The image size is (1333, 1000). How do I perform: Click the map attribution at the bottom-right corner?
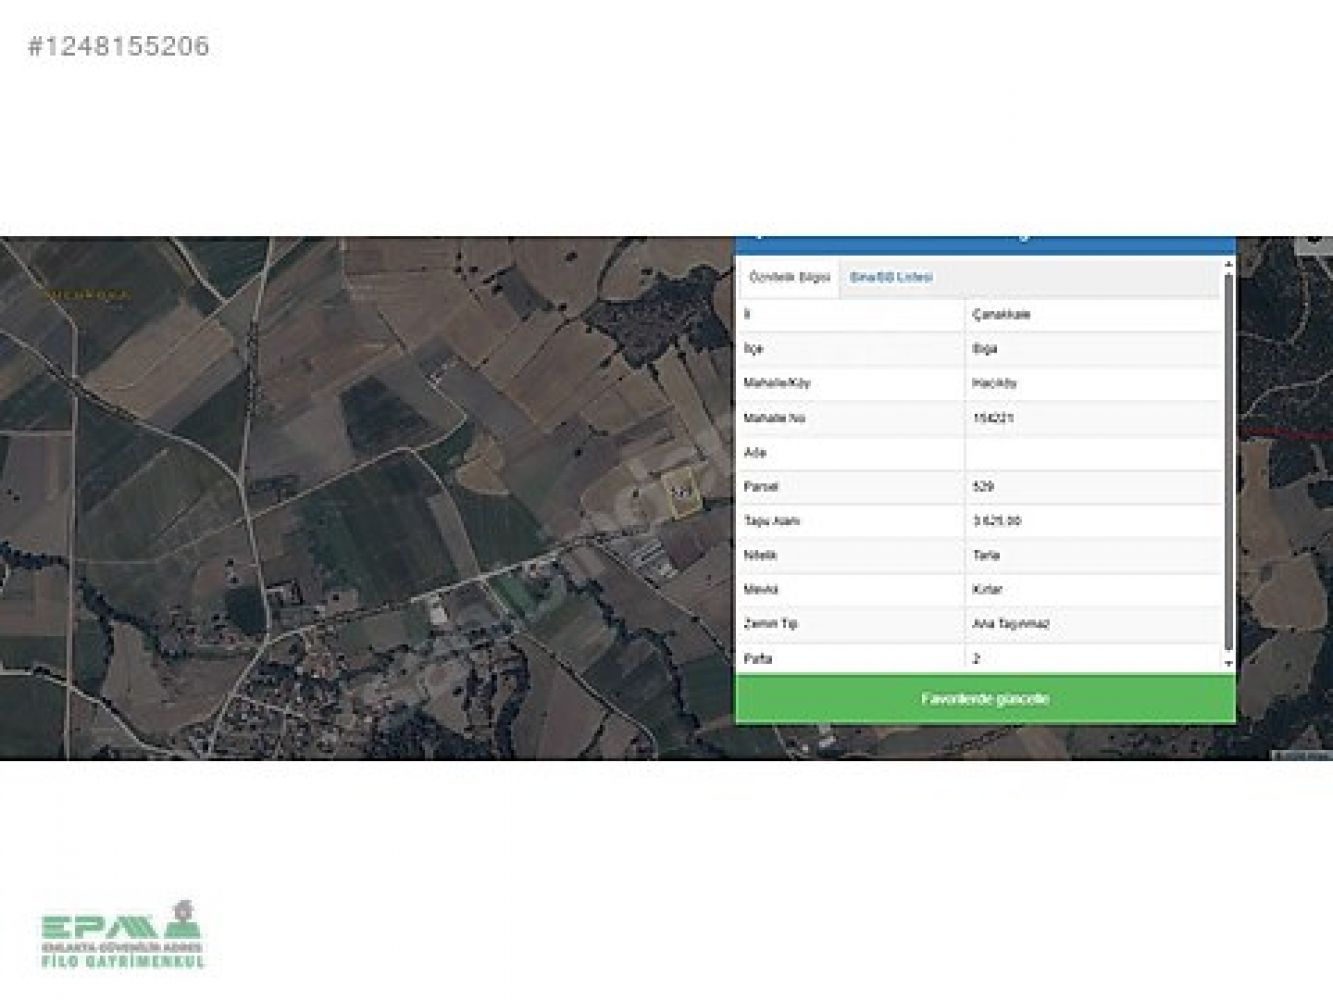[x=1301, y=755]
